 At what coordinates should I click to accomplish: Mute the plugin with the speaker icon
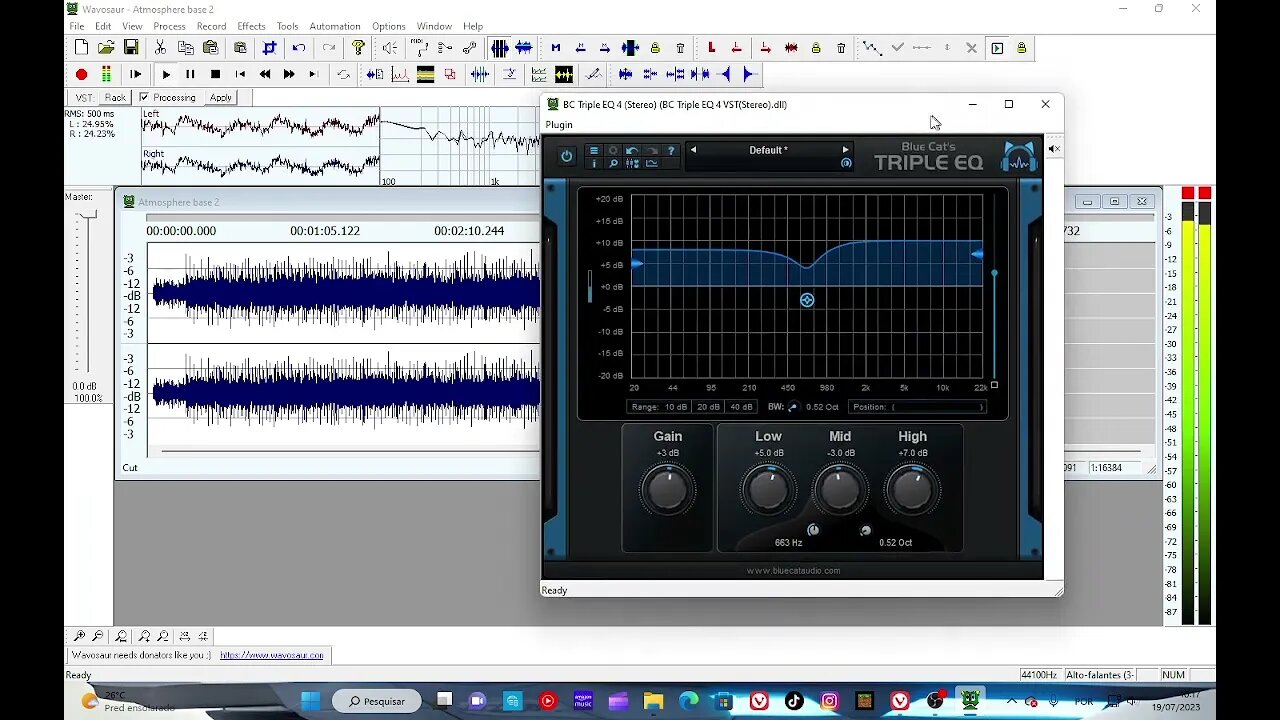[1053, 149]
